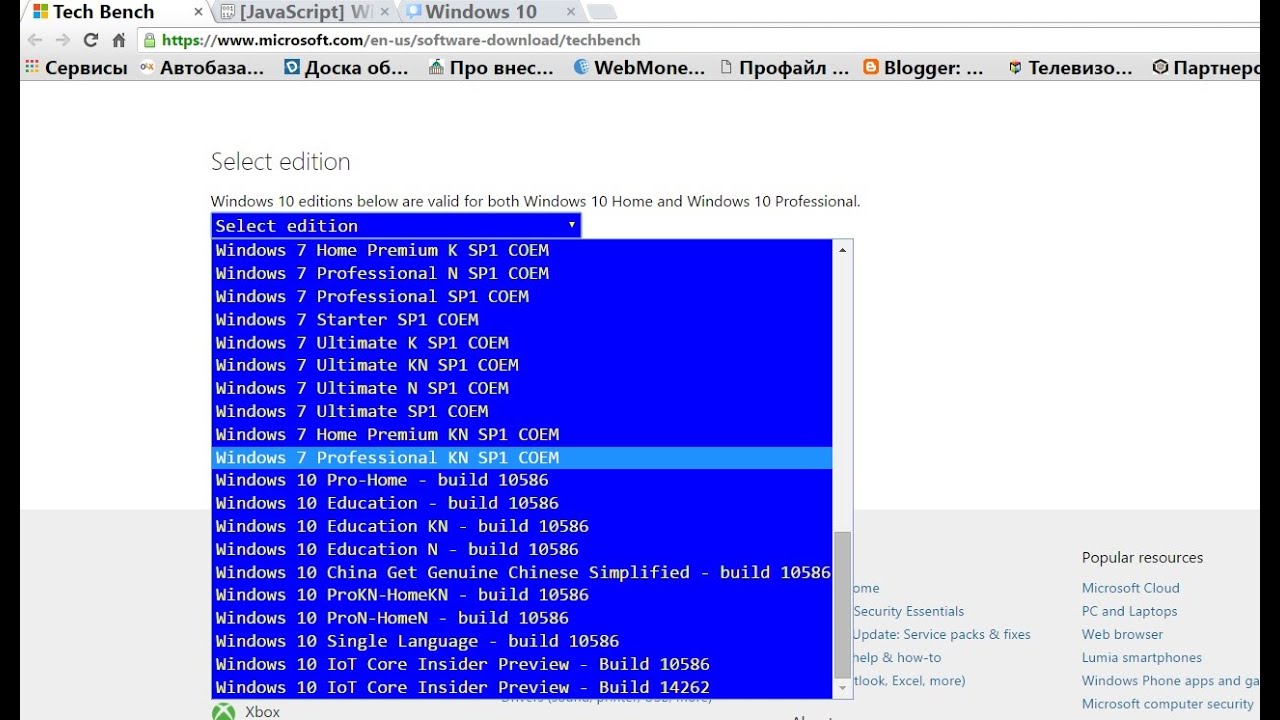The height and width of the screenshot is (720, 1280).
Task: Open the Телевизо... bookmark
Action: 1070,68
